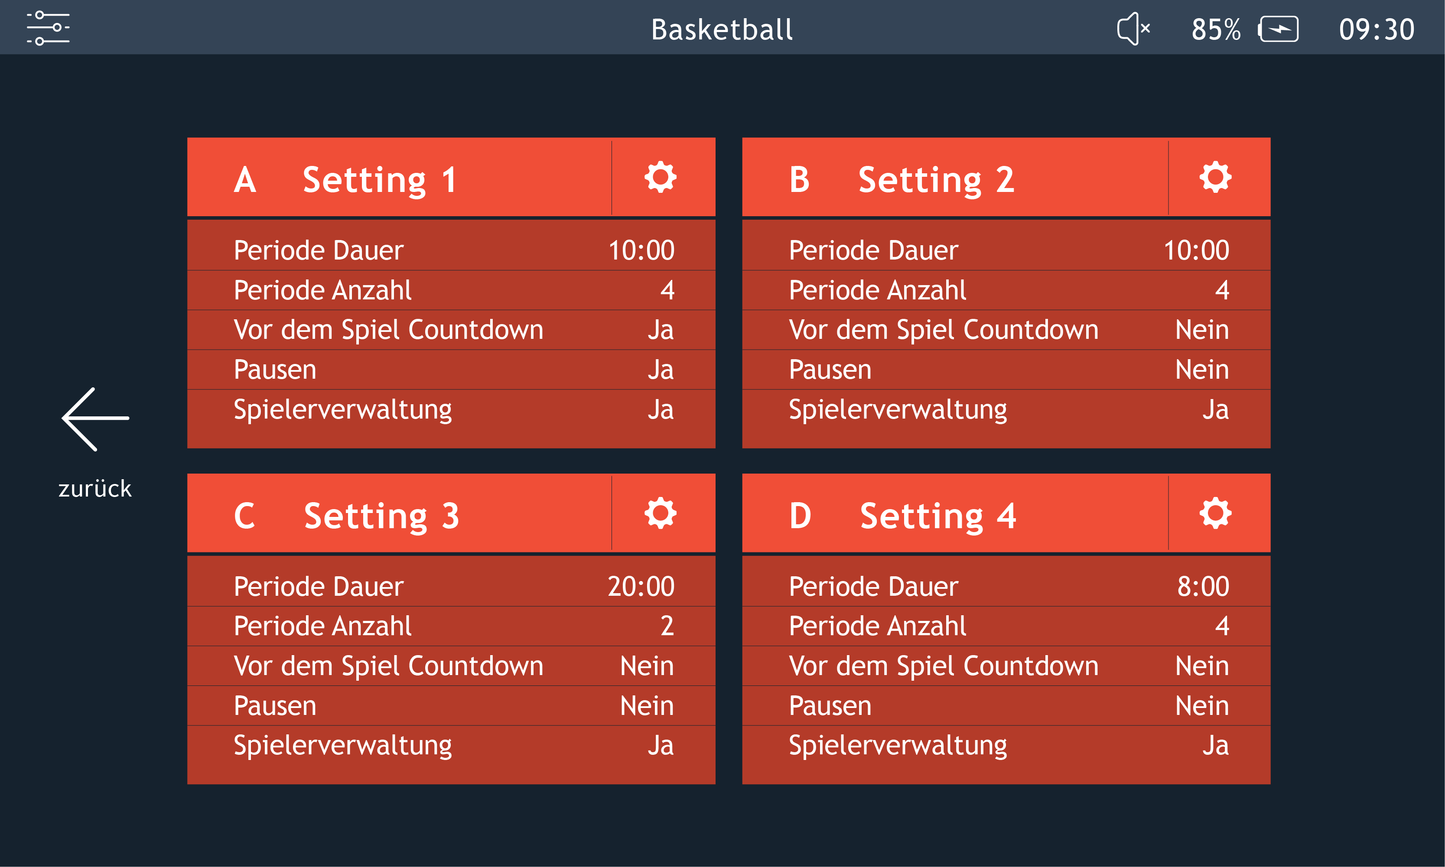Open settings gear for Setting 2
This screenshot has height=867, width=1445.
[x=1215, y=177]
